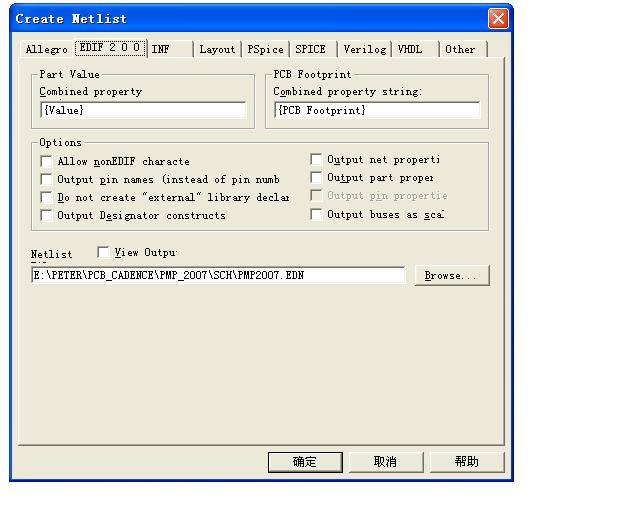Check Output net properties box
640x512 pixels.
[x=316, y=159]
